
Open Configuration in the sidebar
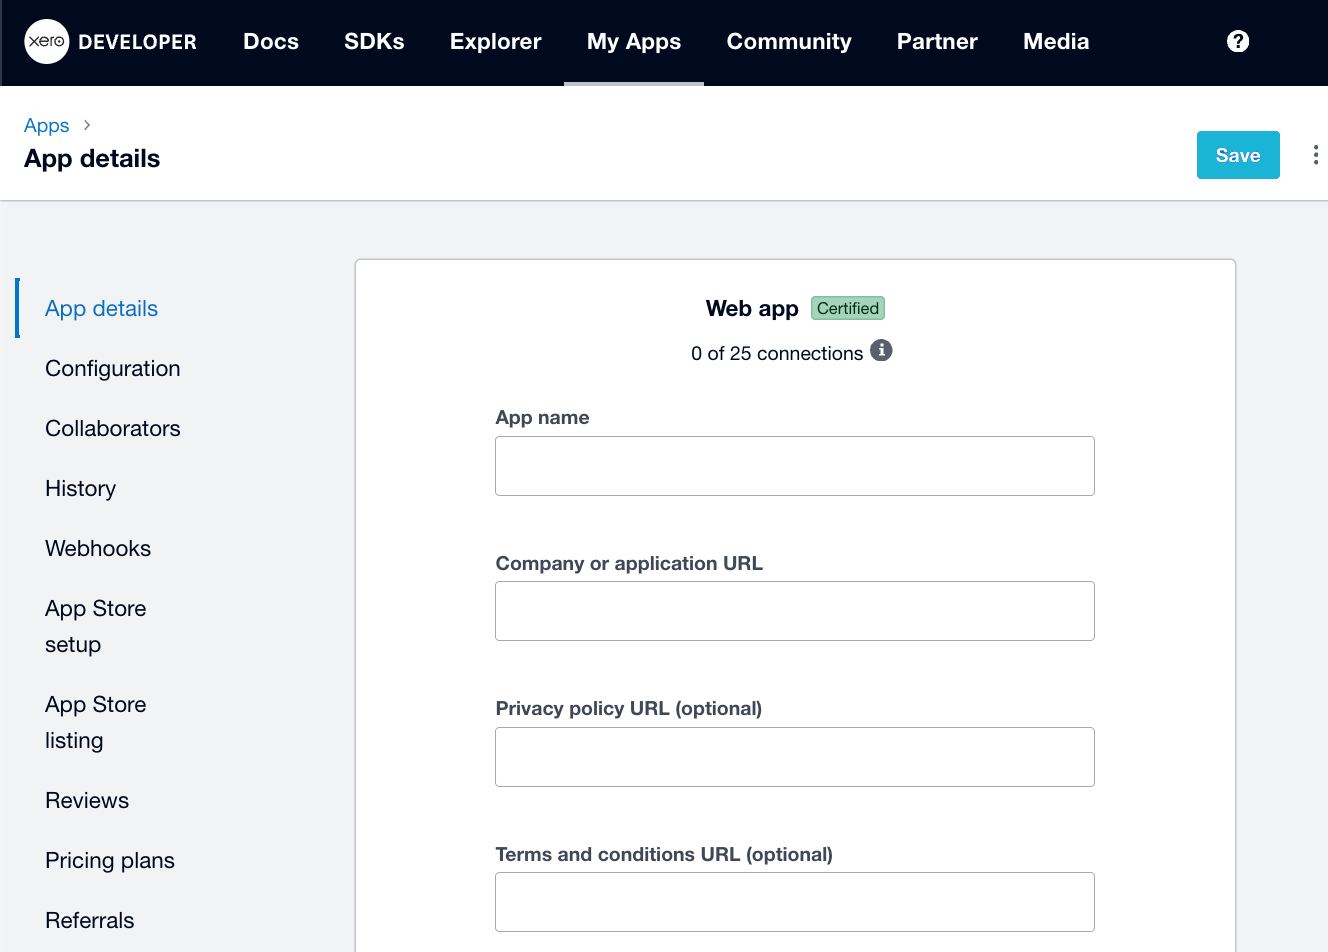112,368
